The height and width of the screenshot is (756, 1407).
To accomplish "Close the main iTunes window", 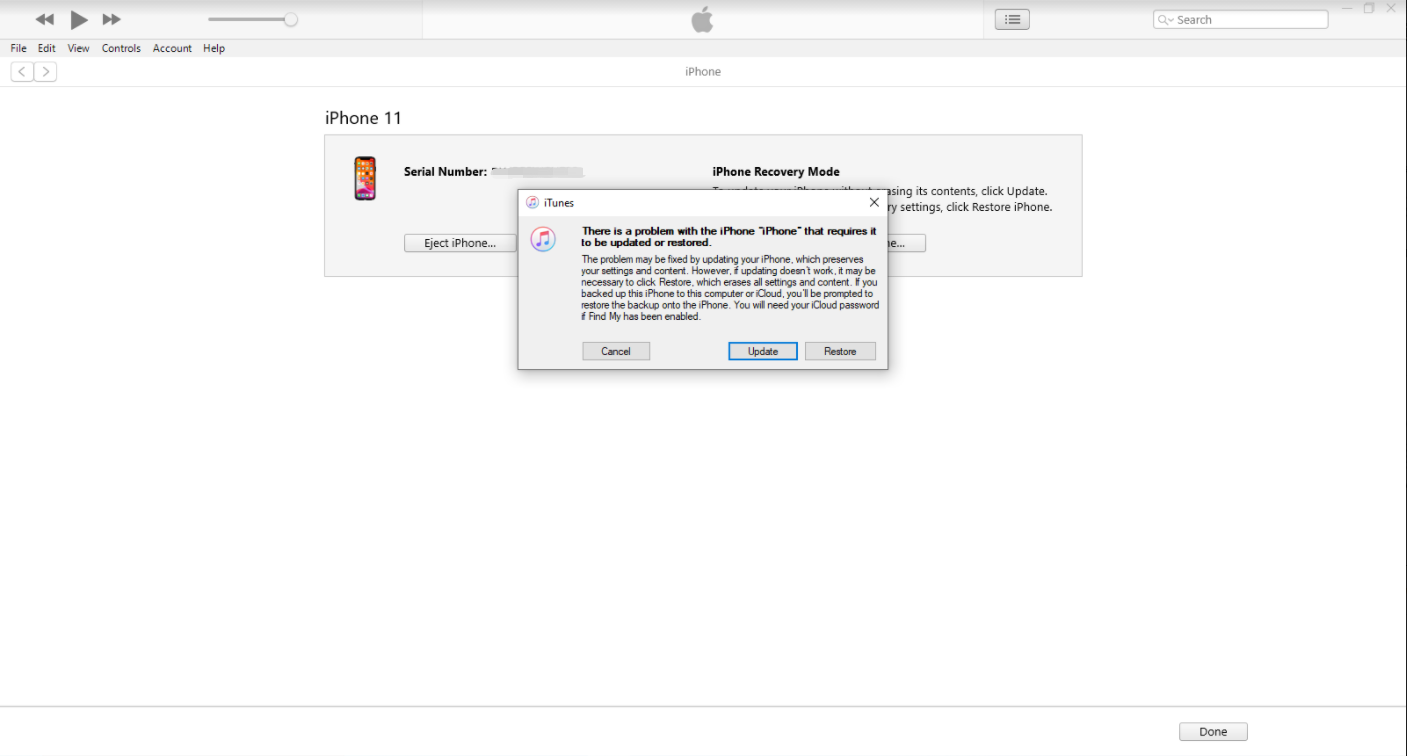I will 1391,8.
